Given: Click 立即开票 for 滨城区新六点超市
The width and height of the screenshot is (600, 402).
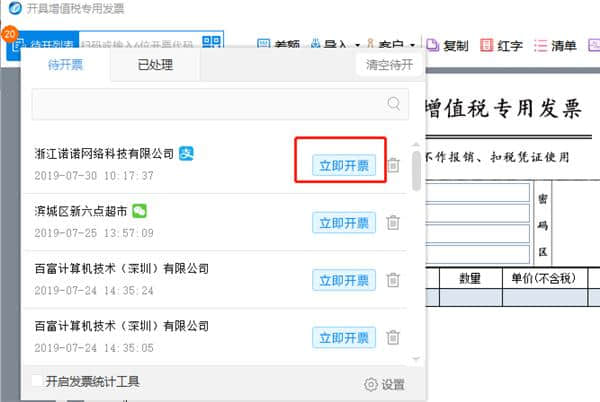Looking at the screenshot, I should tap(344, 223).
